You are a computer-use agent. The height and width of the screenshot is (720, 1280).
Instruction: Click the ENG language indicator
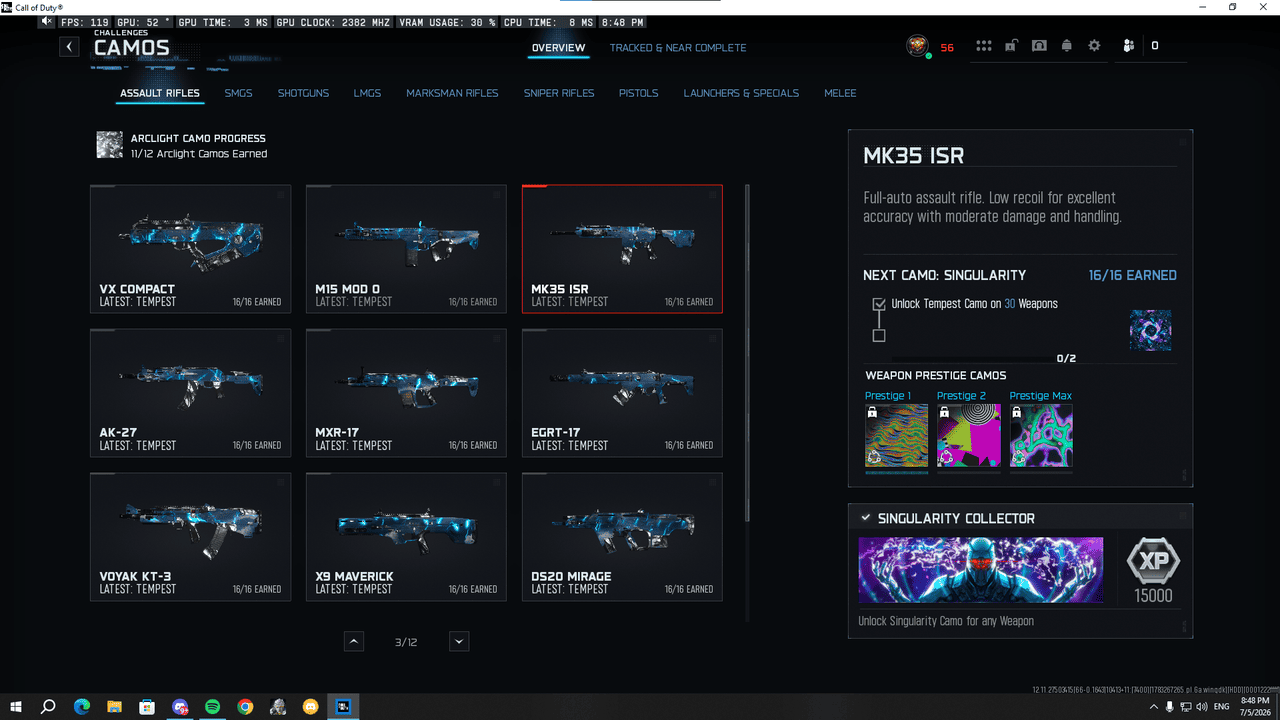(x=1221, y=707)
